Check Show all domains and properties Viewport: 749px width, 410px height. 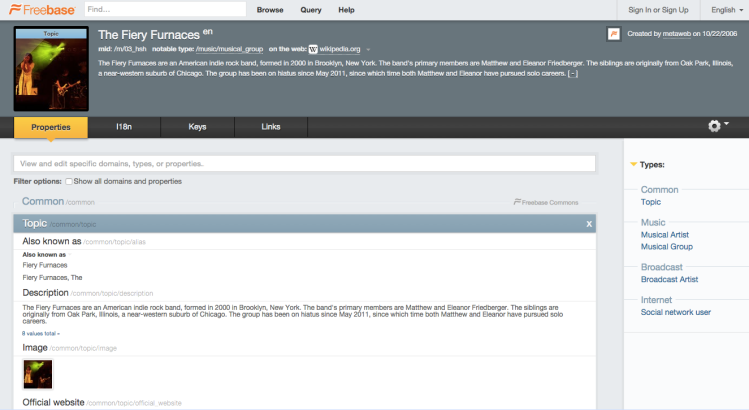tap(69, 182)
